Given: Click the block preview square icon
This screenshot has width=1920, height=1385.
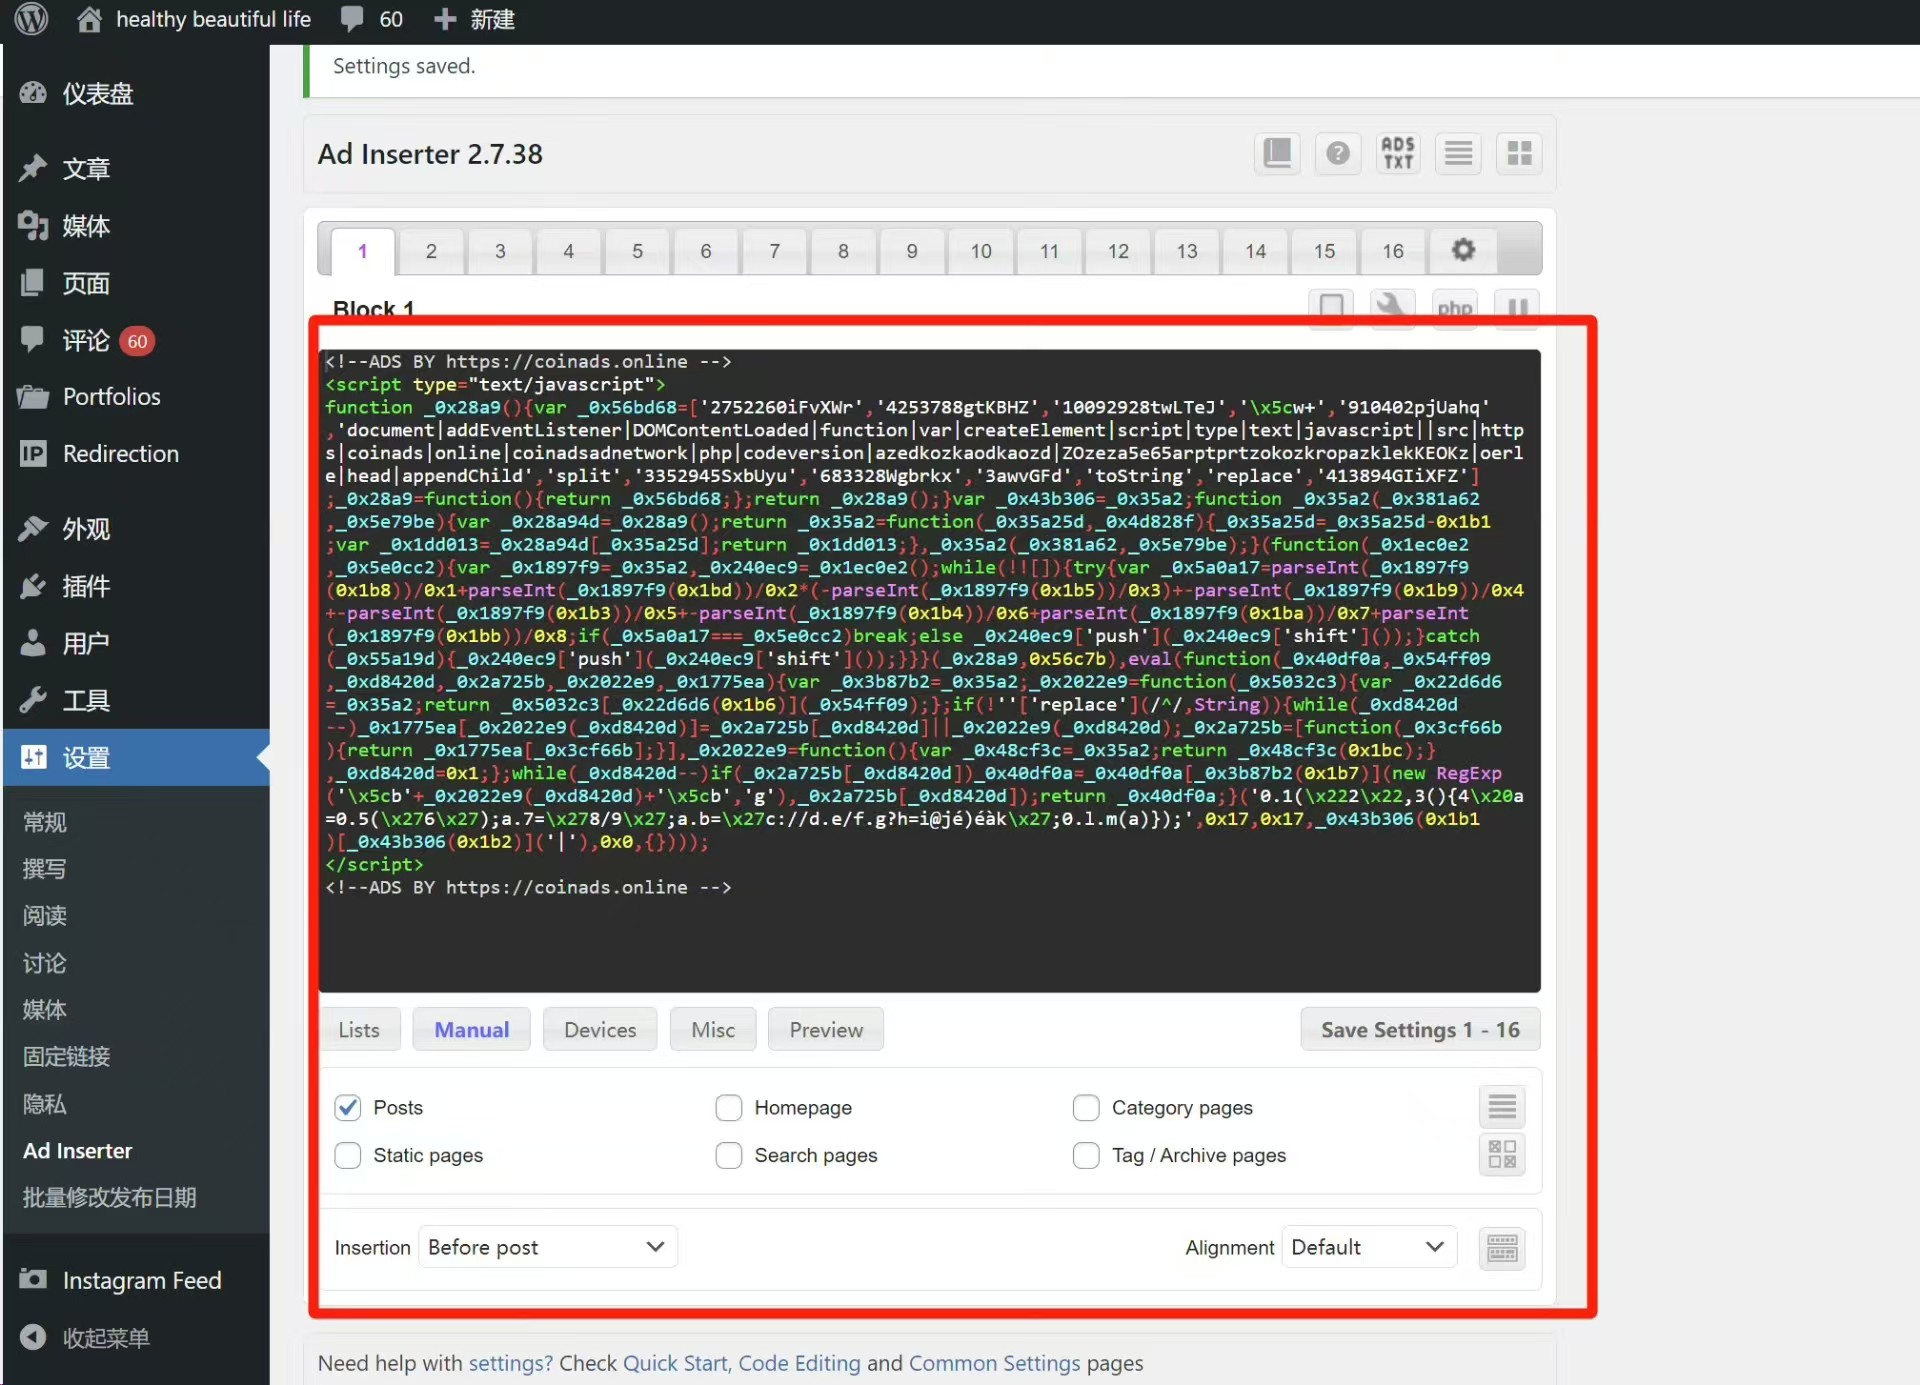Looking at the screenshot, I should pos(1331,307).
